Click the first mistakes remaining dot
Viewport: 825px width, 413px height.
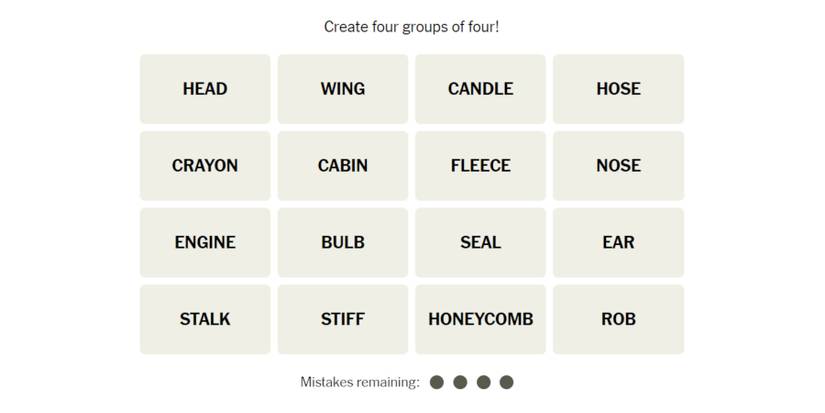(436, 382)
